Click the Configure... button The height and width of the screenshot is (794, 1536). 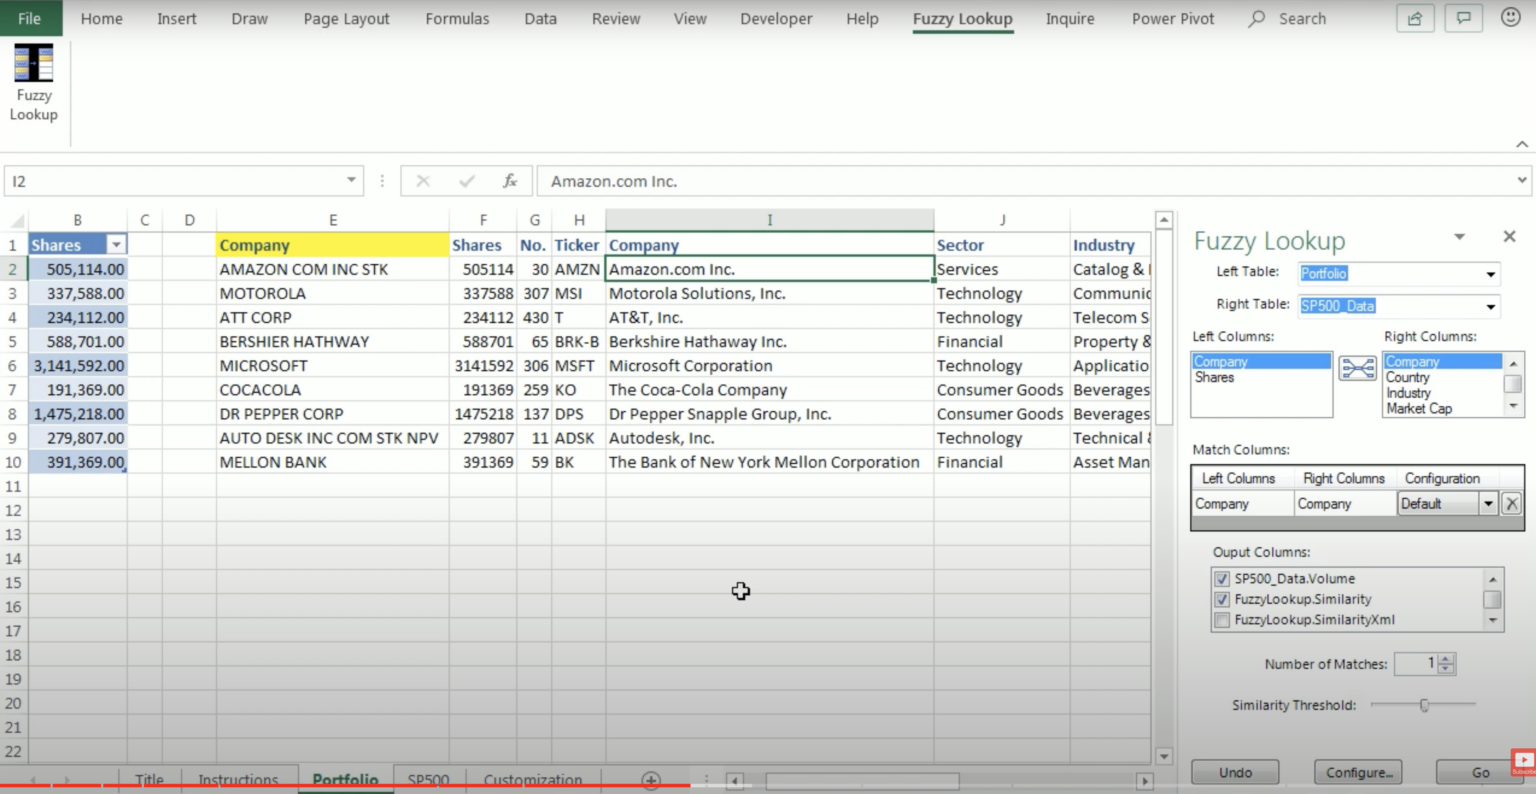point(1358,772)
